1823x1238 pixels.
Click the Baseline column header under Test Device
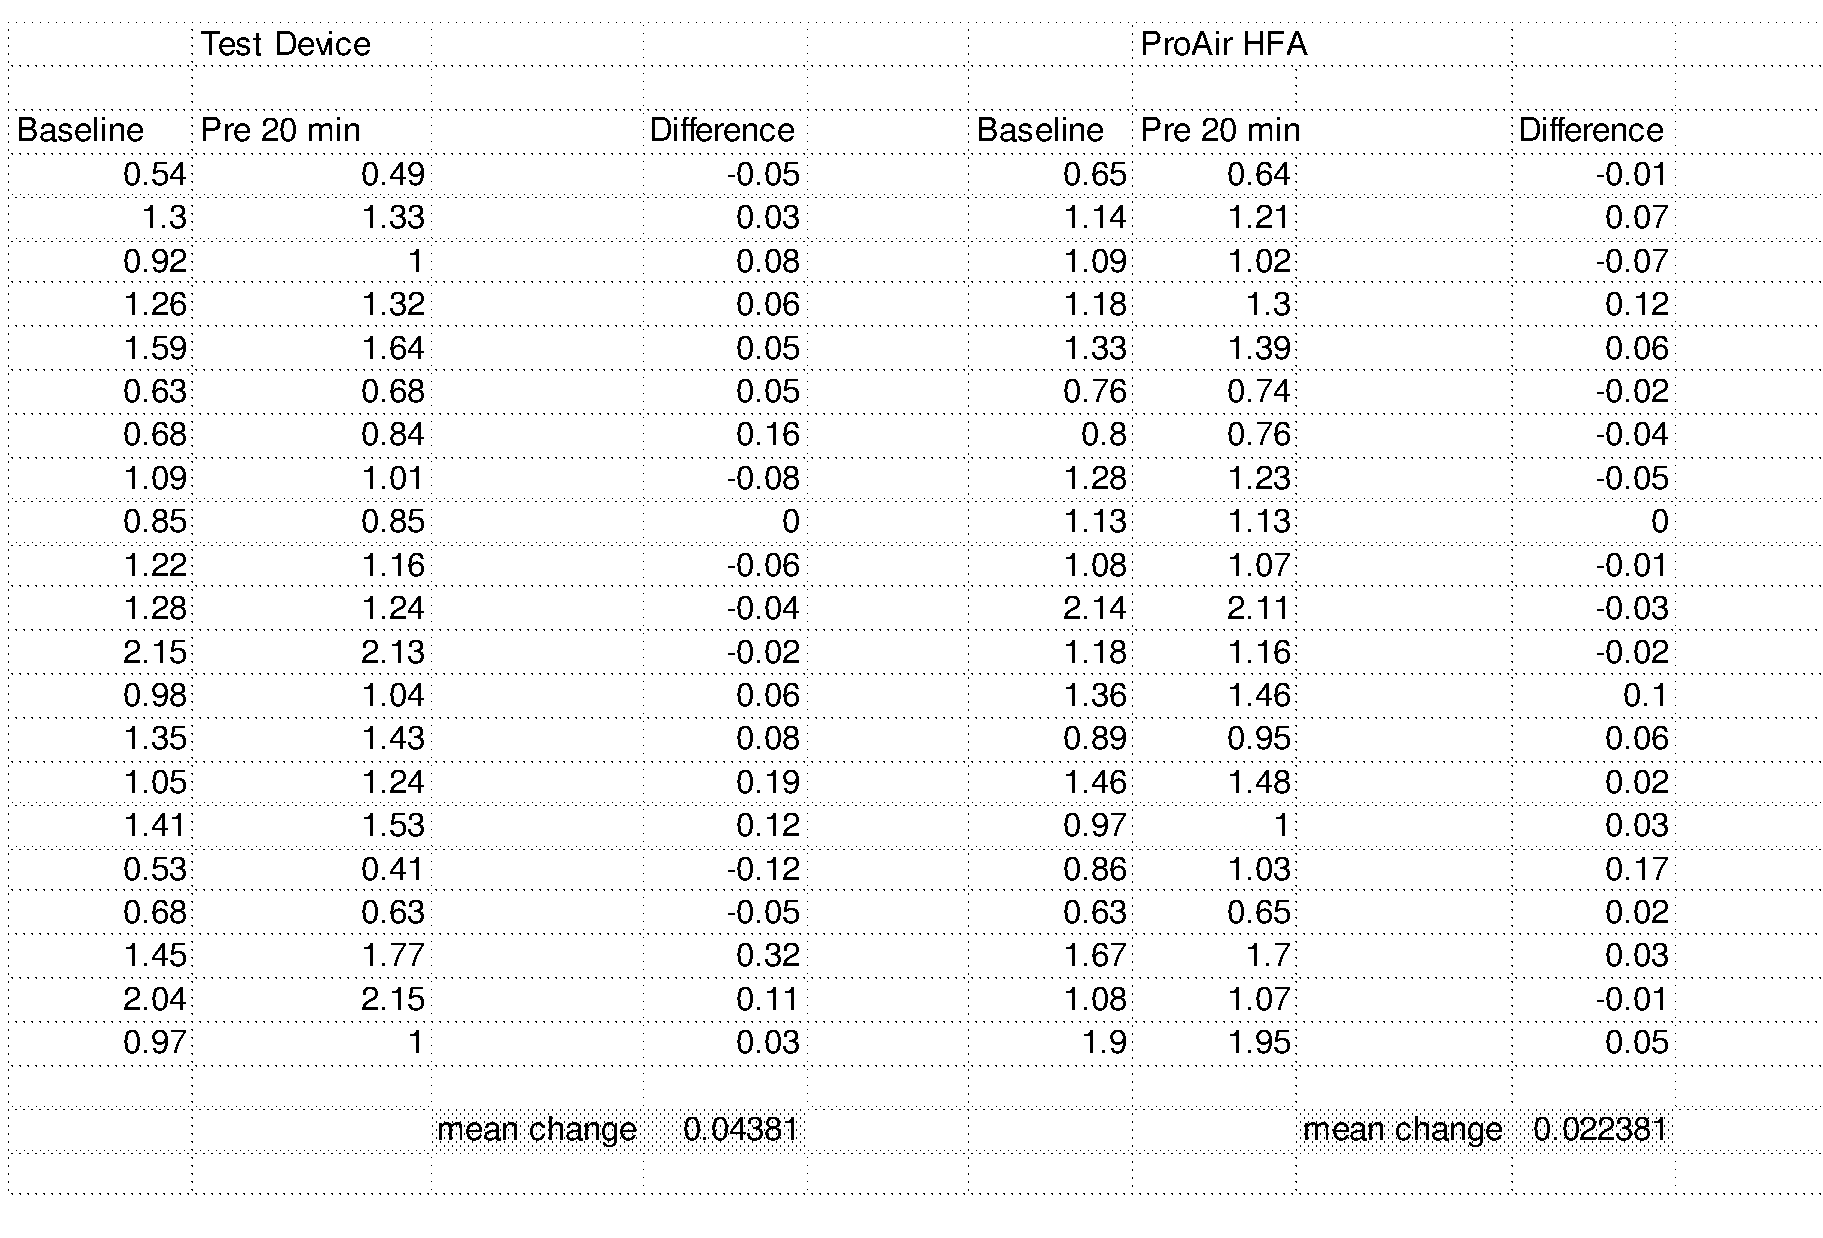point(80,130)
